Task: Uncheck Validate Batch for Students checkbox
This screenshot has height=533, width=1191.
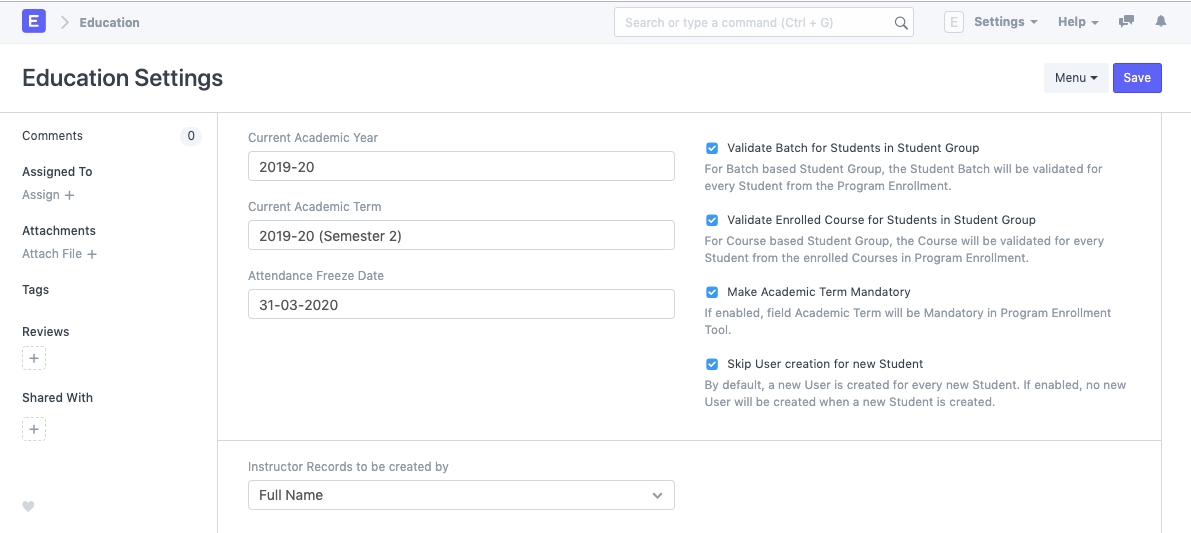Action: coord(712,148)
